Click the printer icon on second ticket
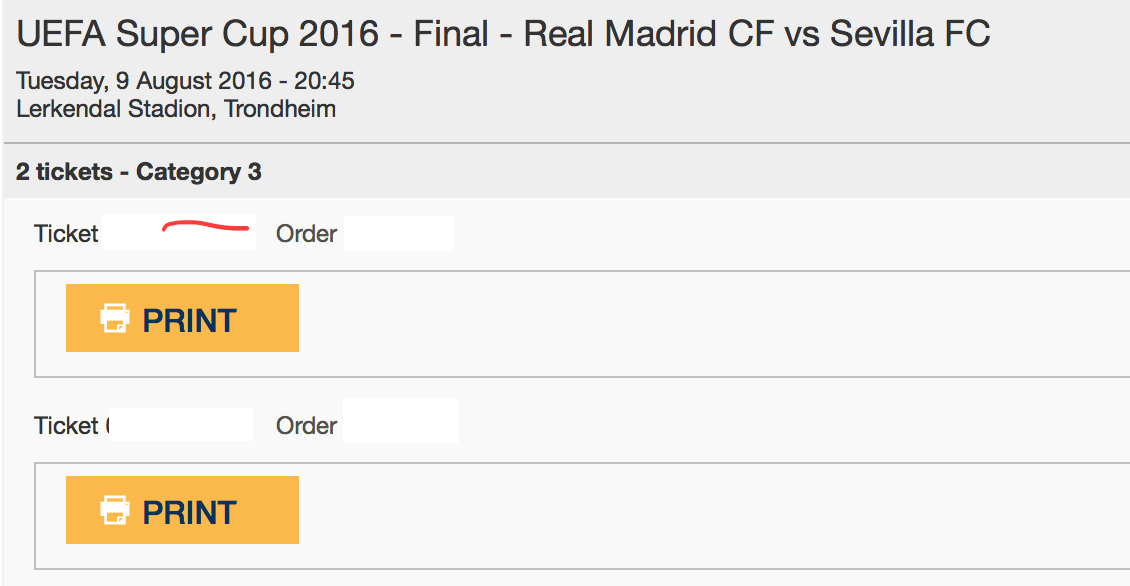The height and width of the screenshot is (586, 1130). click(x=115, y=510)
